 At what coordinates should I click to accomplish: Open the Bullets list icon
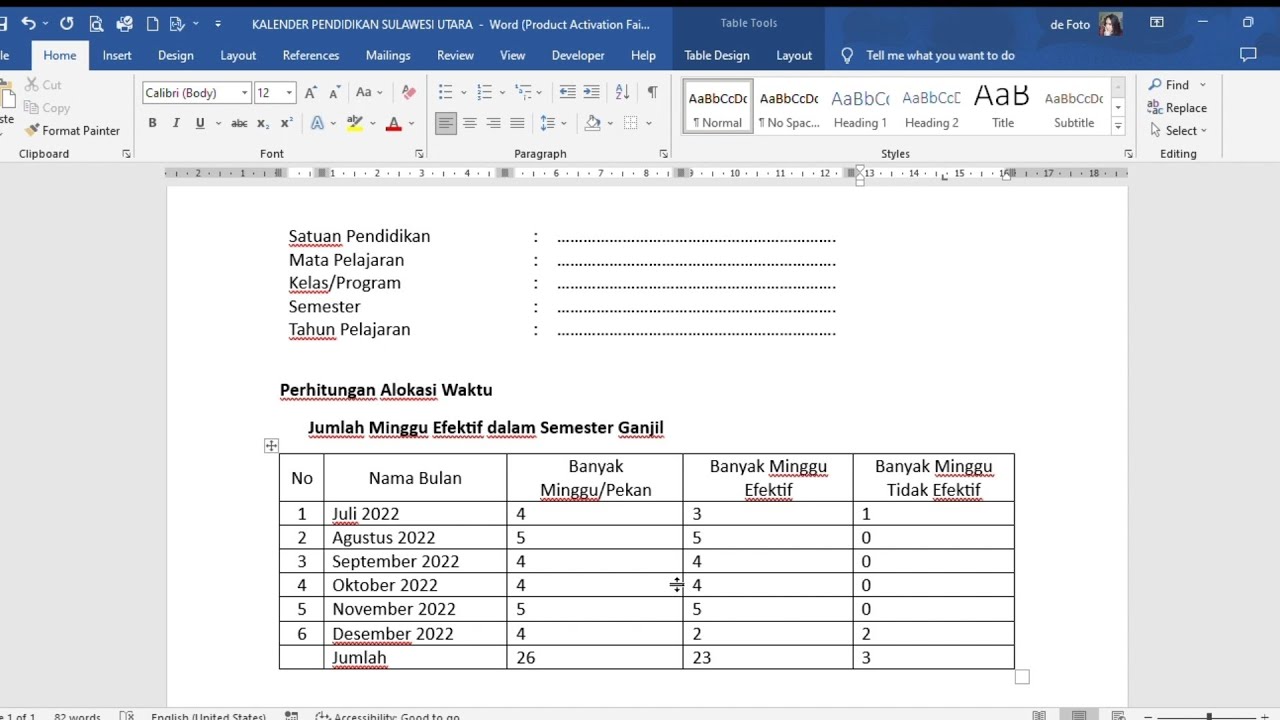(x=446, y=92)
